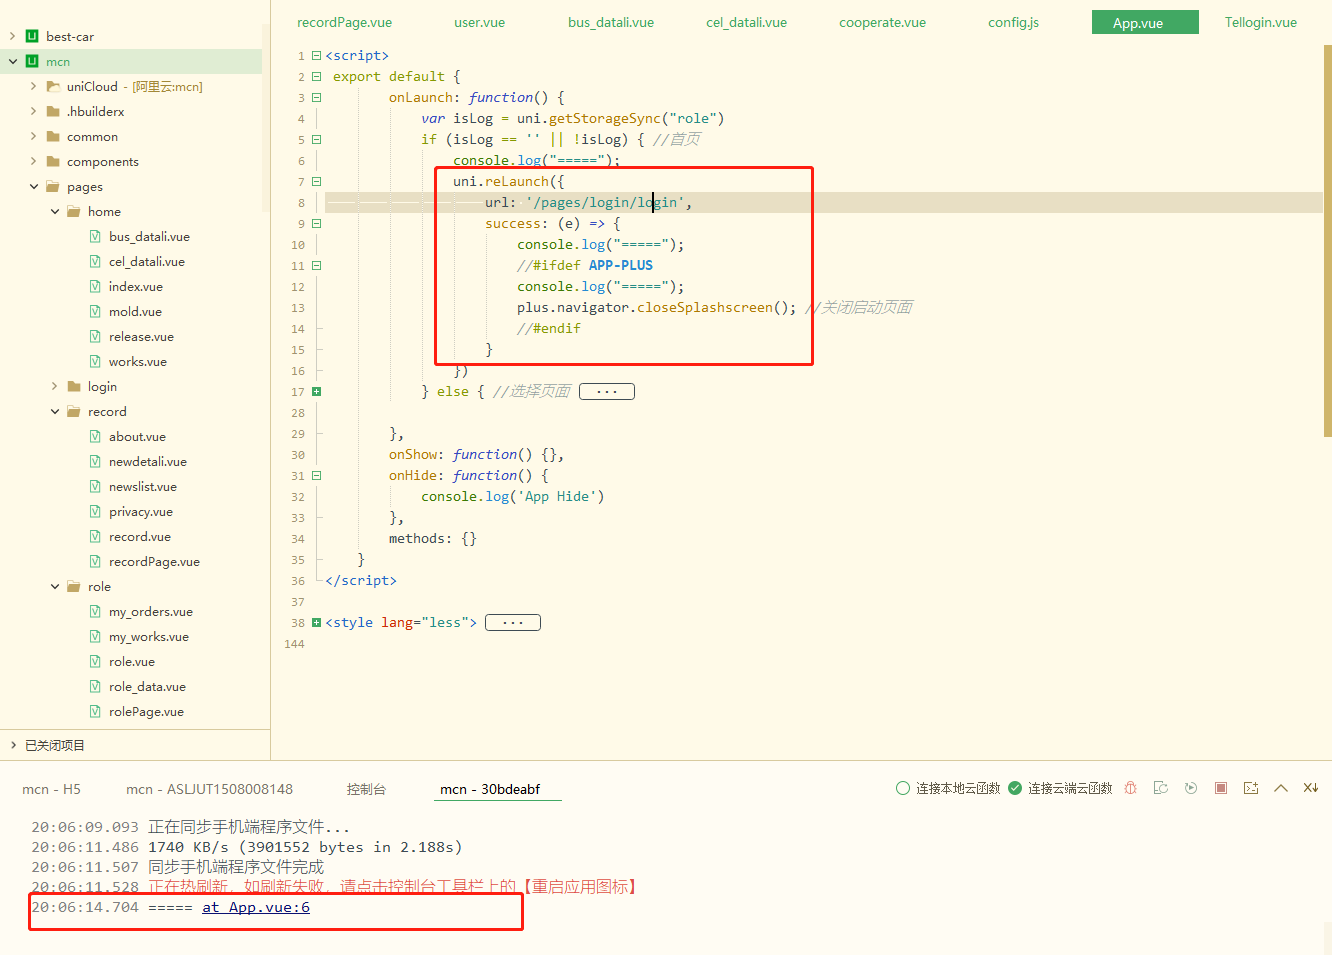Screen dimensions: 1332x955
Task: Stop the running app with red square
Action: coord(1220,788)
